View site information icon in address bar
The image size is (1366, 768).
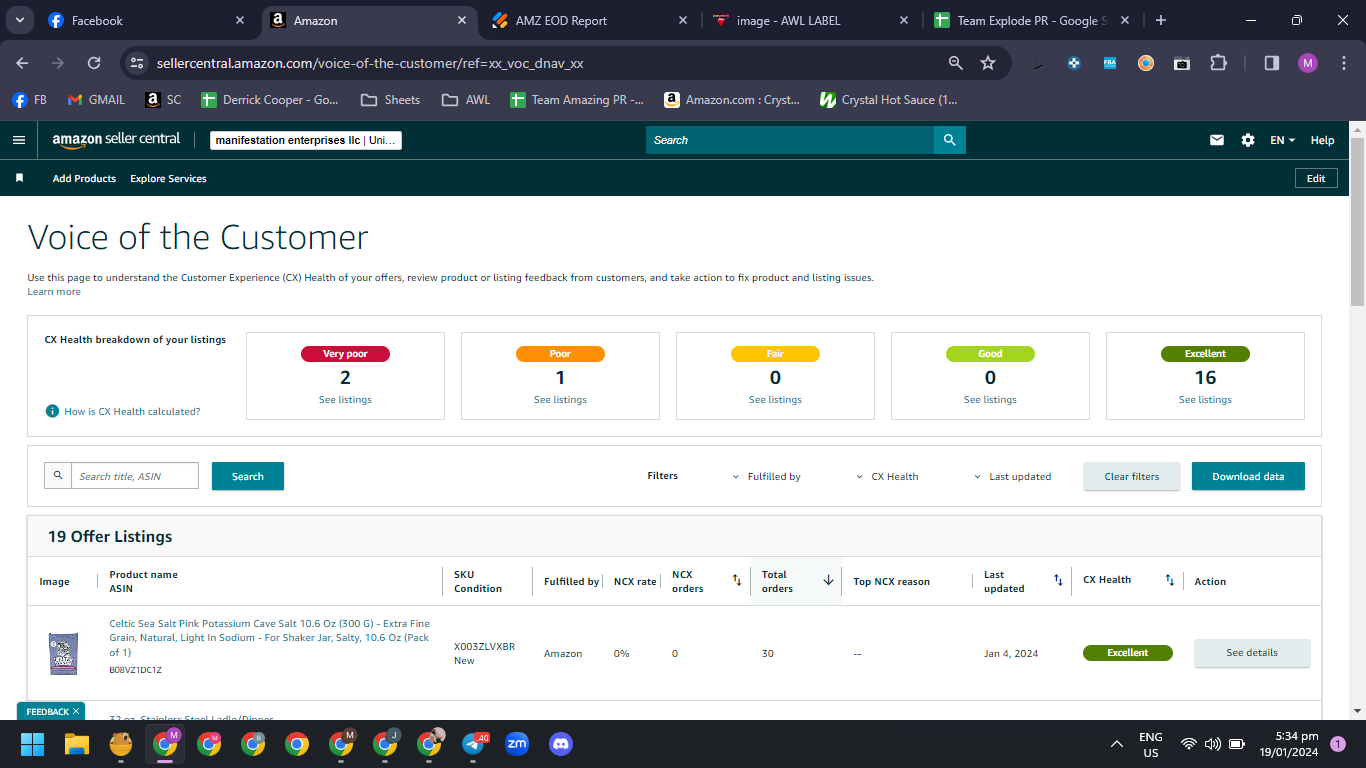(138, 63)
